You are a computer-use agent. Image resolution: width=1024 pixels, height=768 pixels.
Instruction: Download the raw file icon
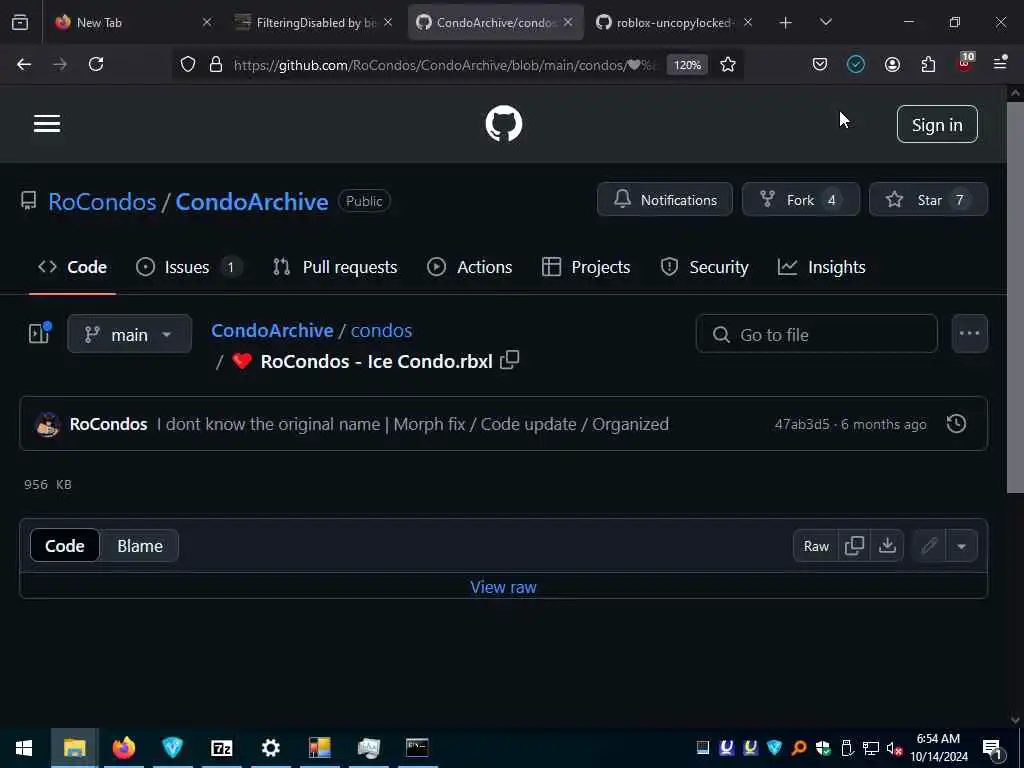pyautogui.click(x=887, y=545)
